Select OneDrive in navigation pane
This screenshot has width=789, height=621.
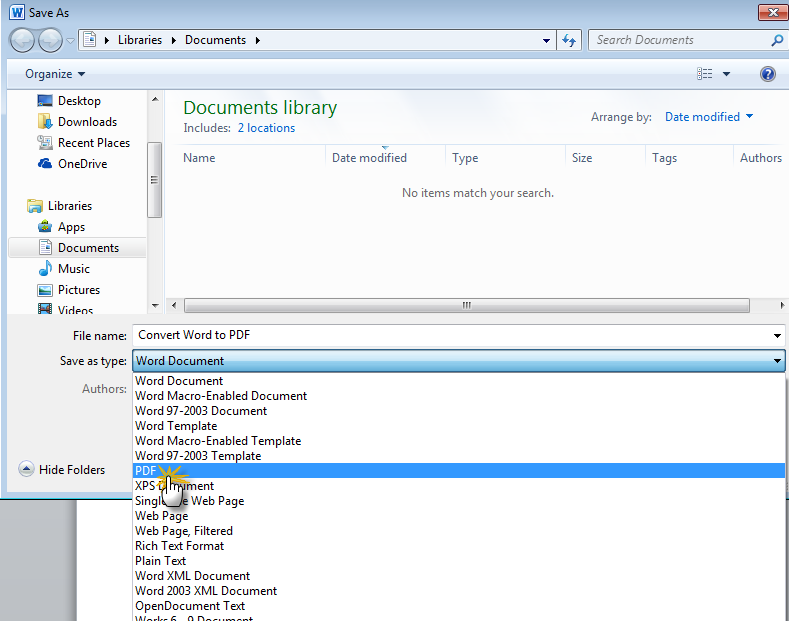coord(82,164)
